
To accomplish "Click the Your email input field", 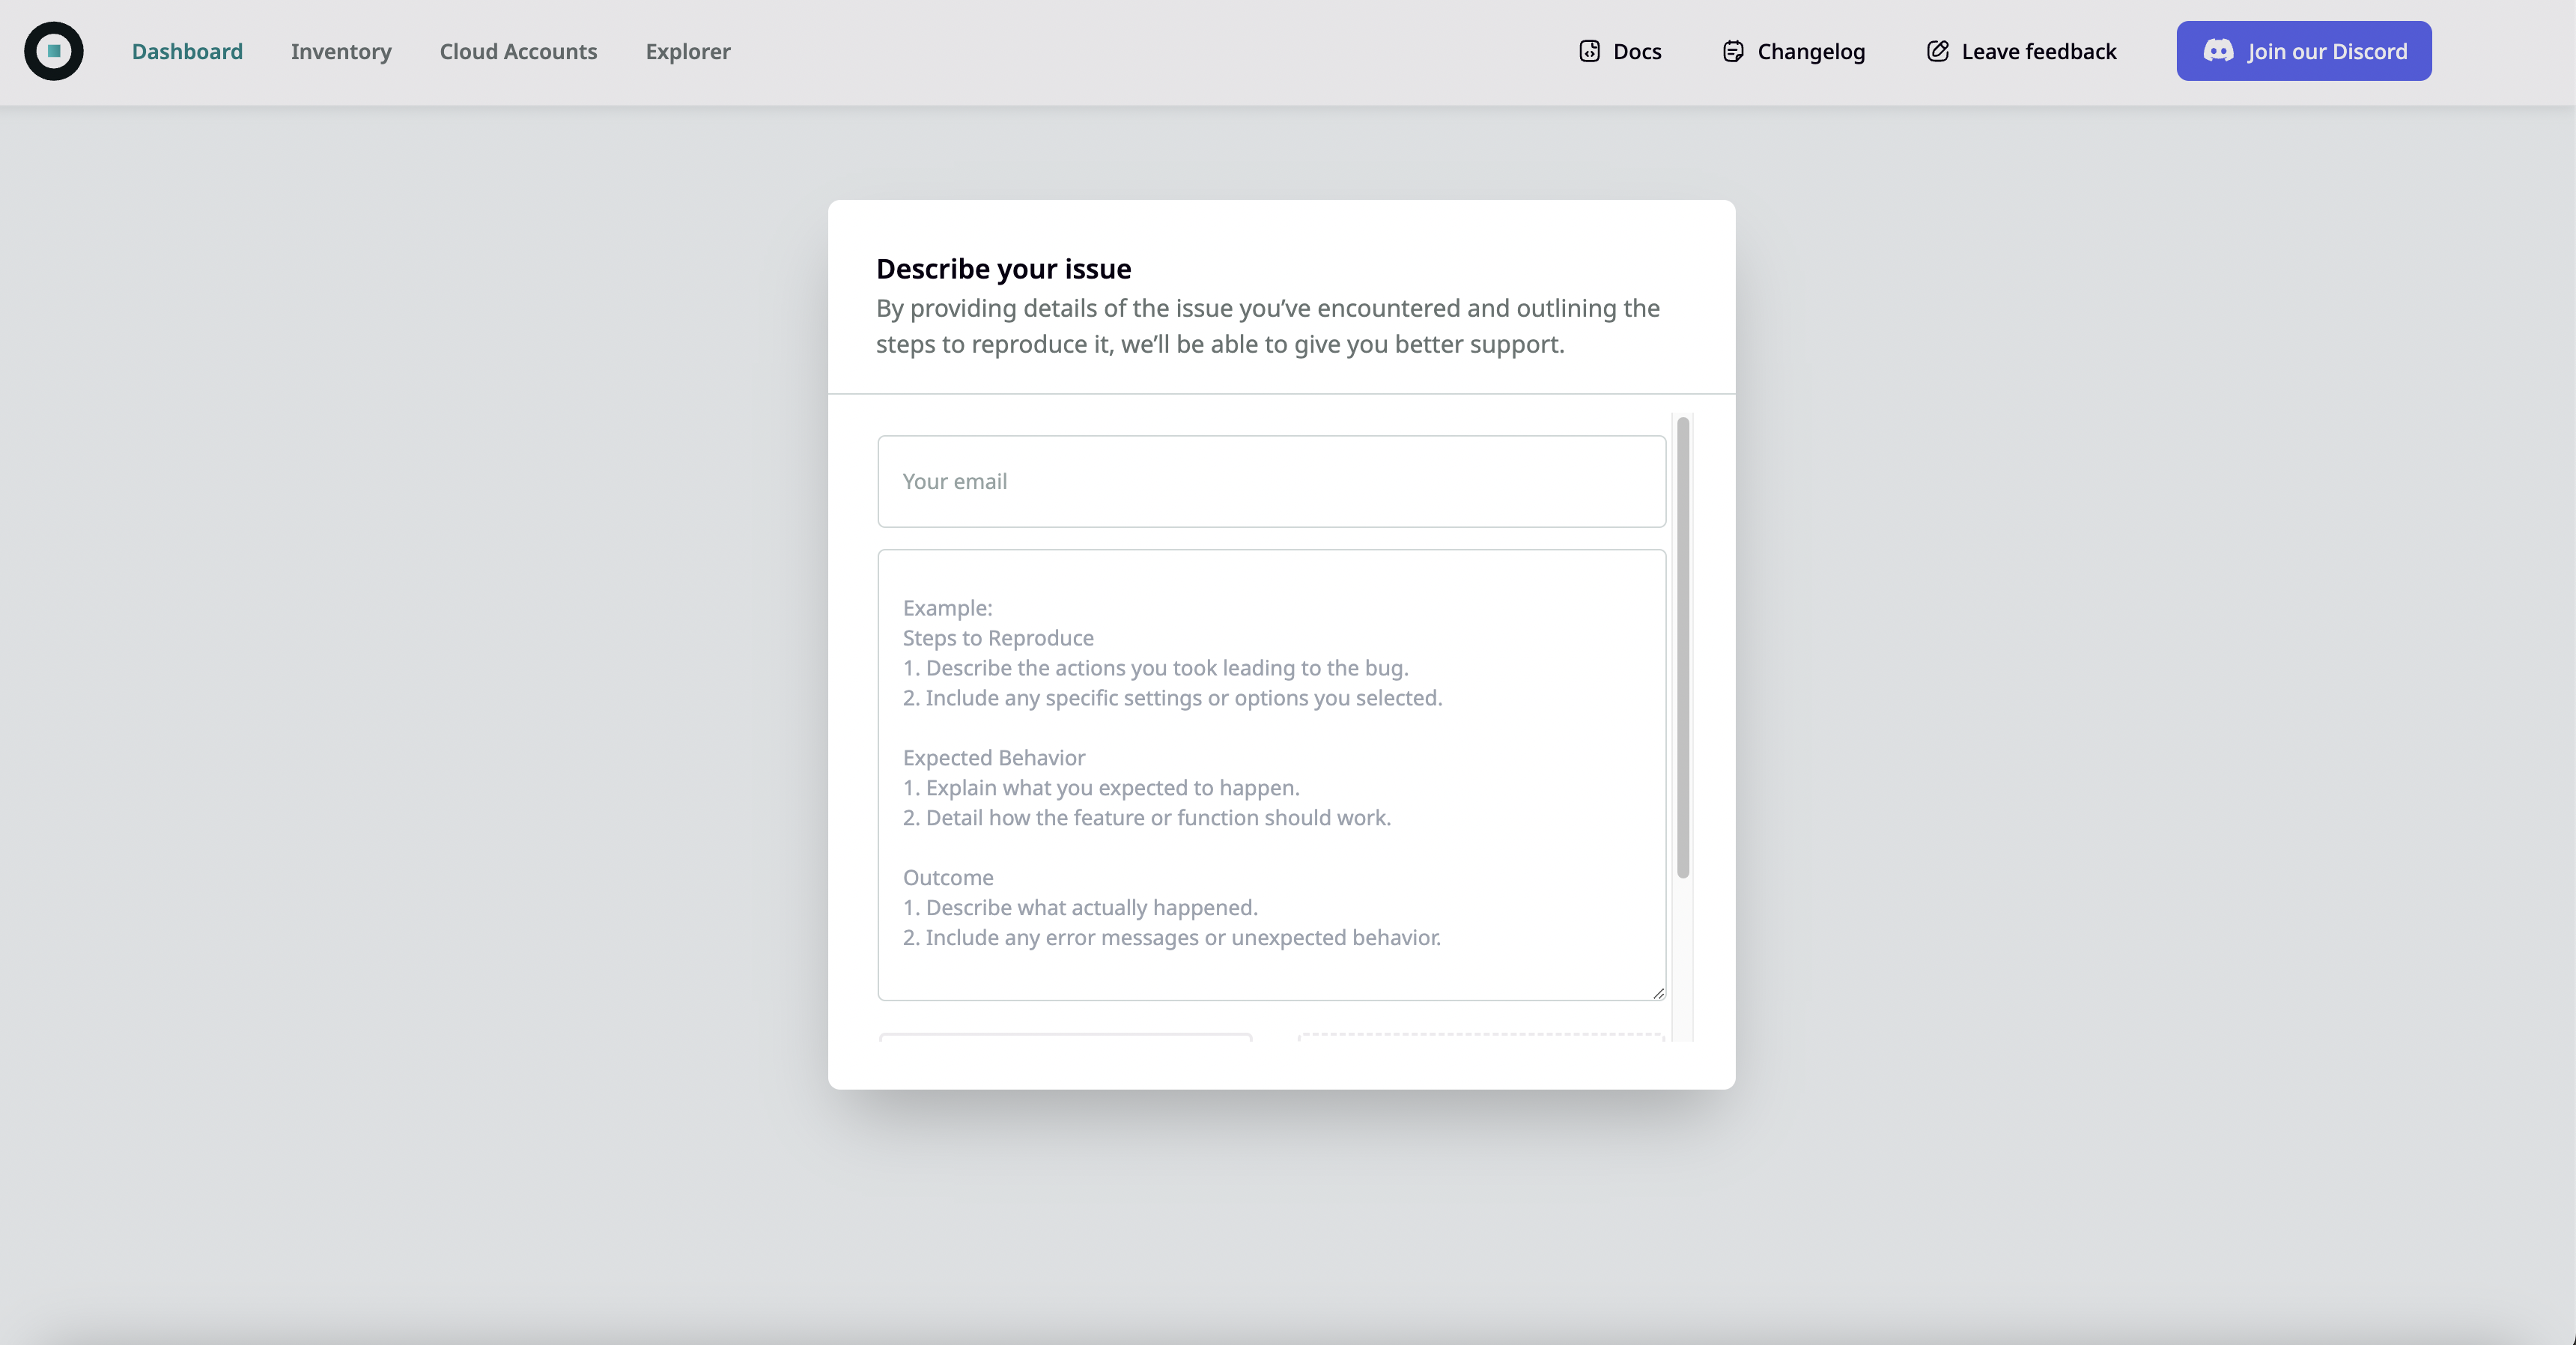I will tap(1270, 481).
